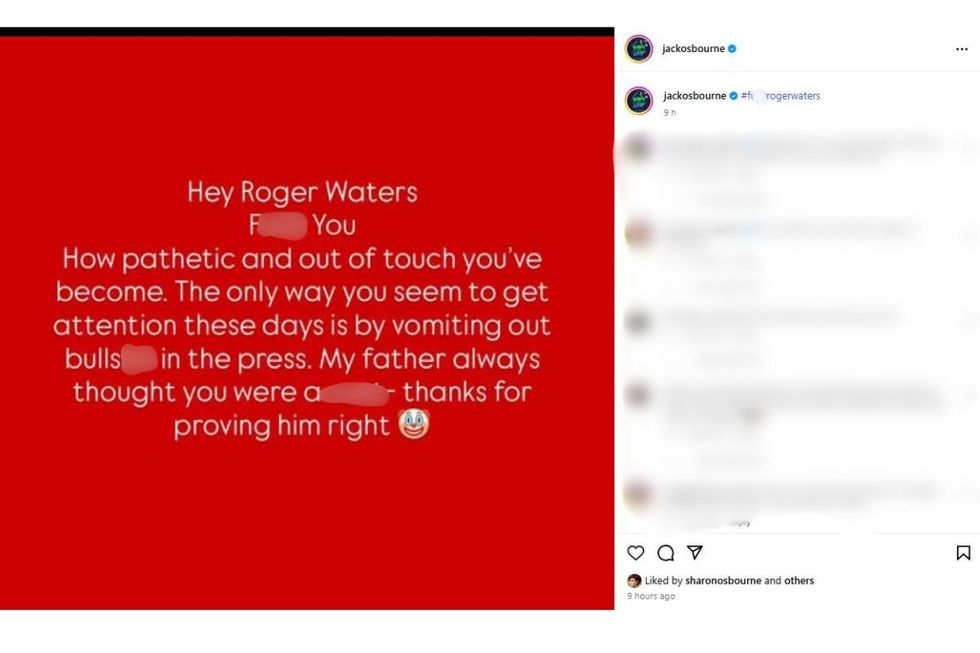Click the clown emoji in the post image
The height and width of the screenshot is (653, 980).
coord(413,424)
